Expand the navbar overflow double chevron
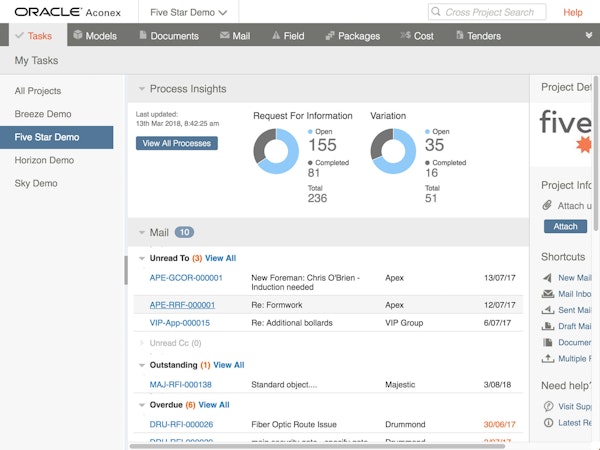600x450 pixels. (589, 35)
